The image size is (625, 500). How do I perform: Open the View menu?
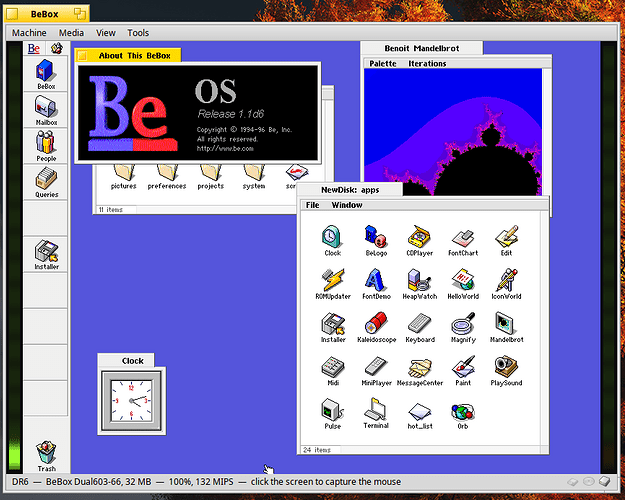[106, 33]
